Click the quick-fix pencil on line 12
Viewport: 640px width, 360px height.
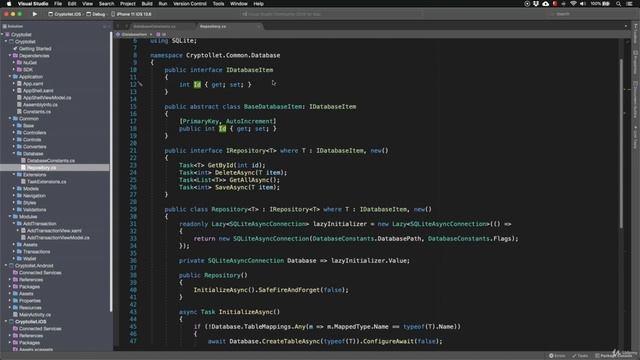[140, 84]
